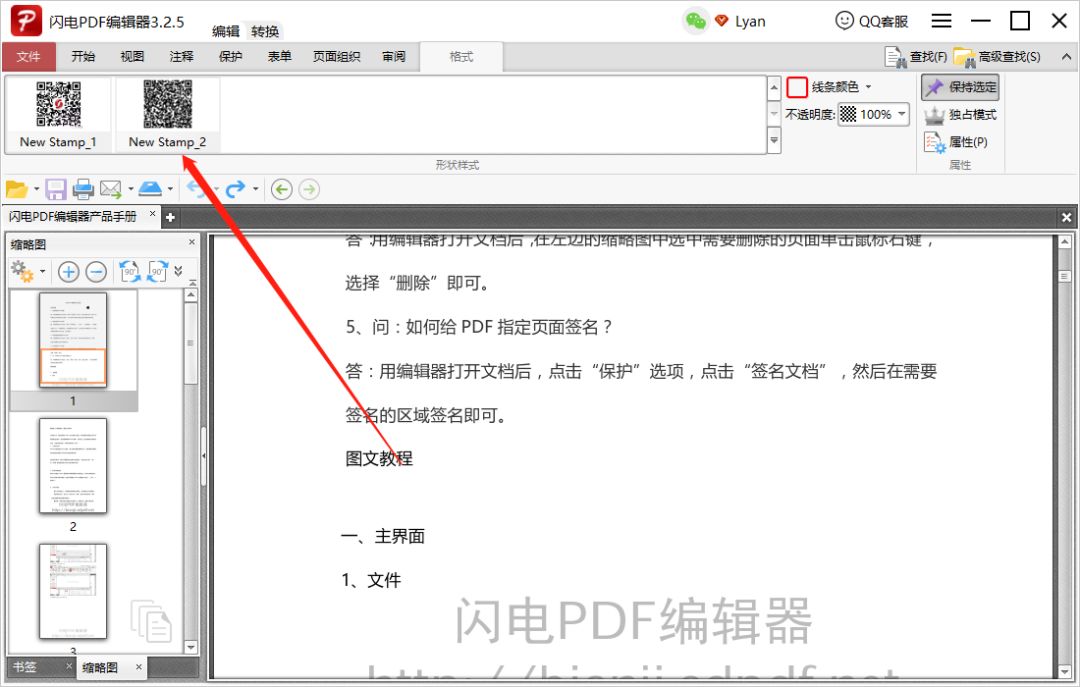Viewport: 1080px width, 687px height.
Task: Select the 编辑 mode tab
Action: [x=225, y=31]
